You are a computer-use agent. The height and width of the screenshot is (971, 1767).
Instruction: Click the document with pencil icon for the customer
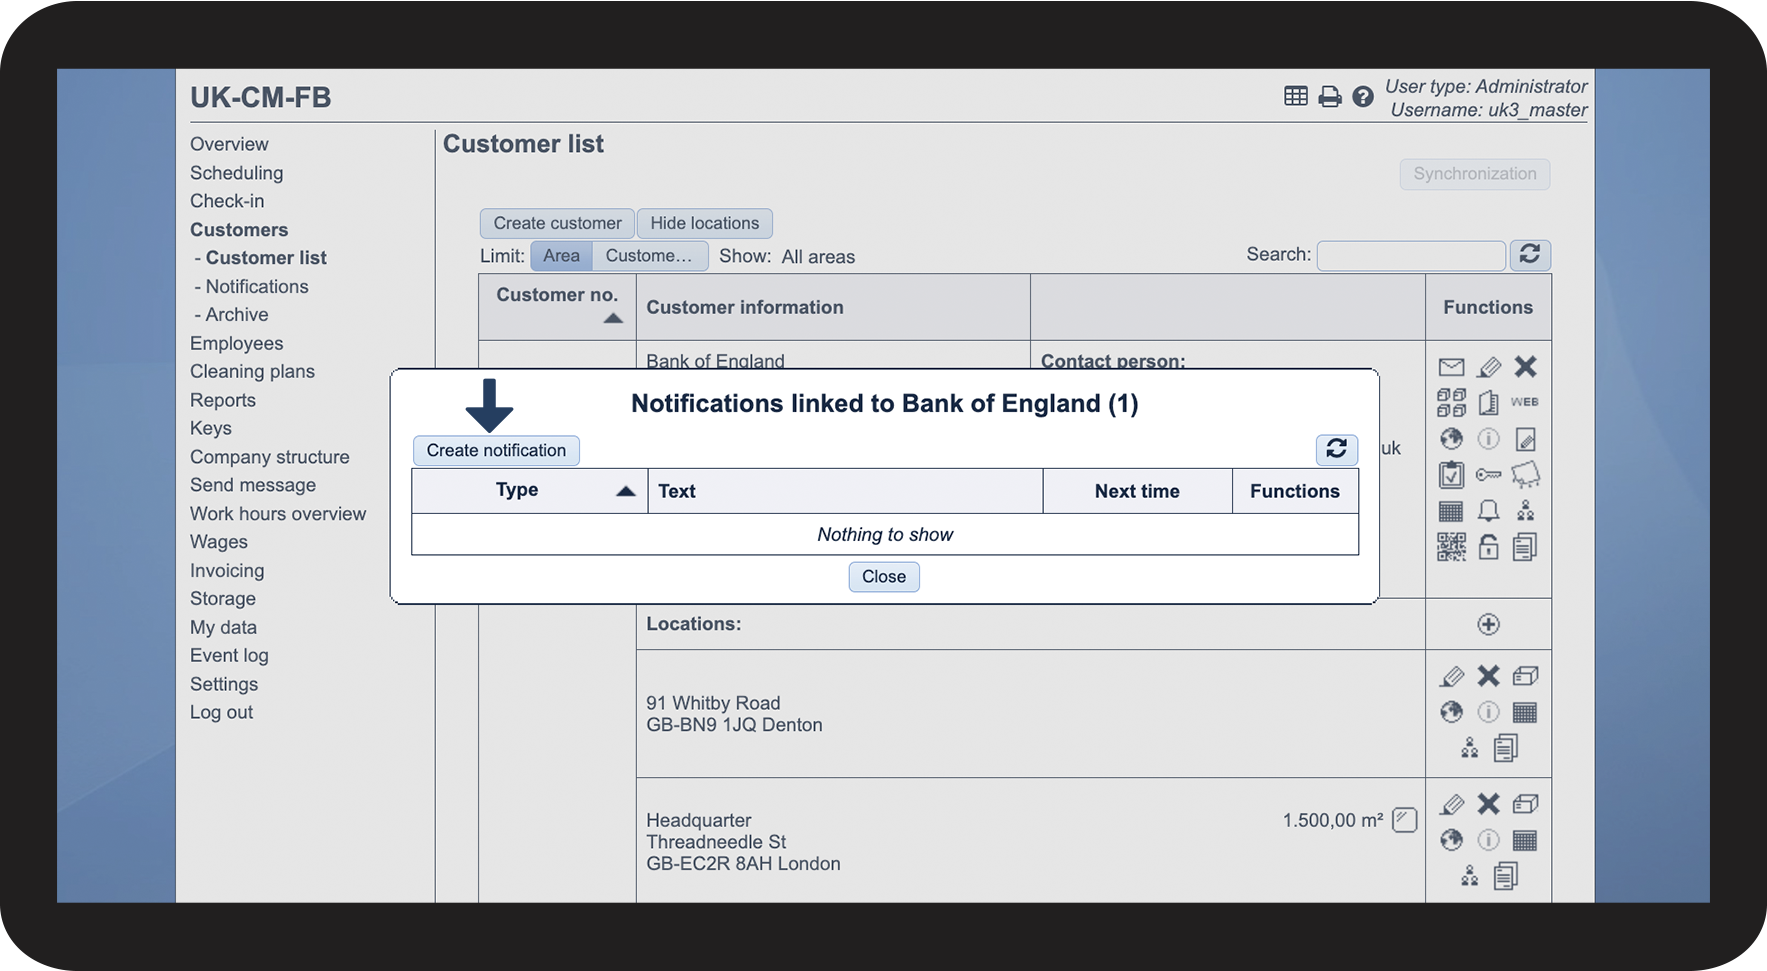click(1525, 439)
